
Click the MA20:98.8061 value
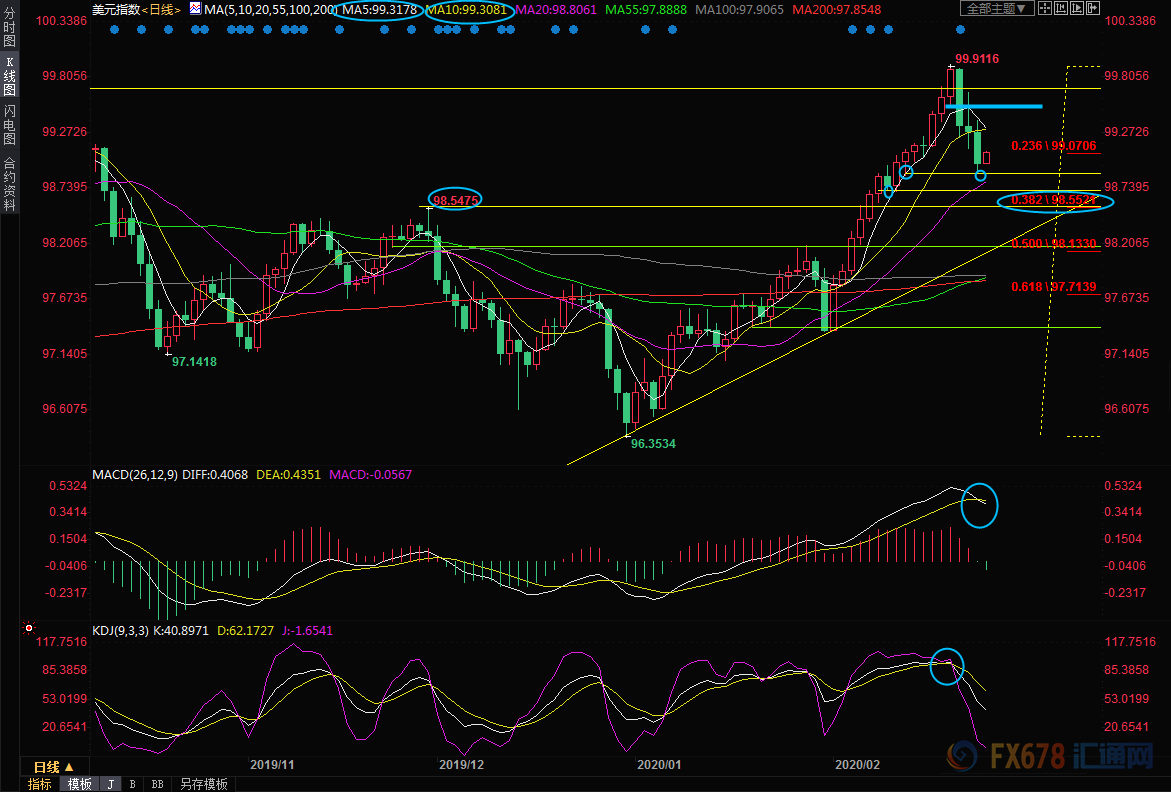[x=556, y=10]
